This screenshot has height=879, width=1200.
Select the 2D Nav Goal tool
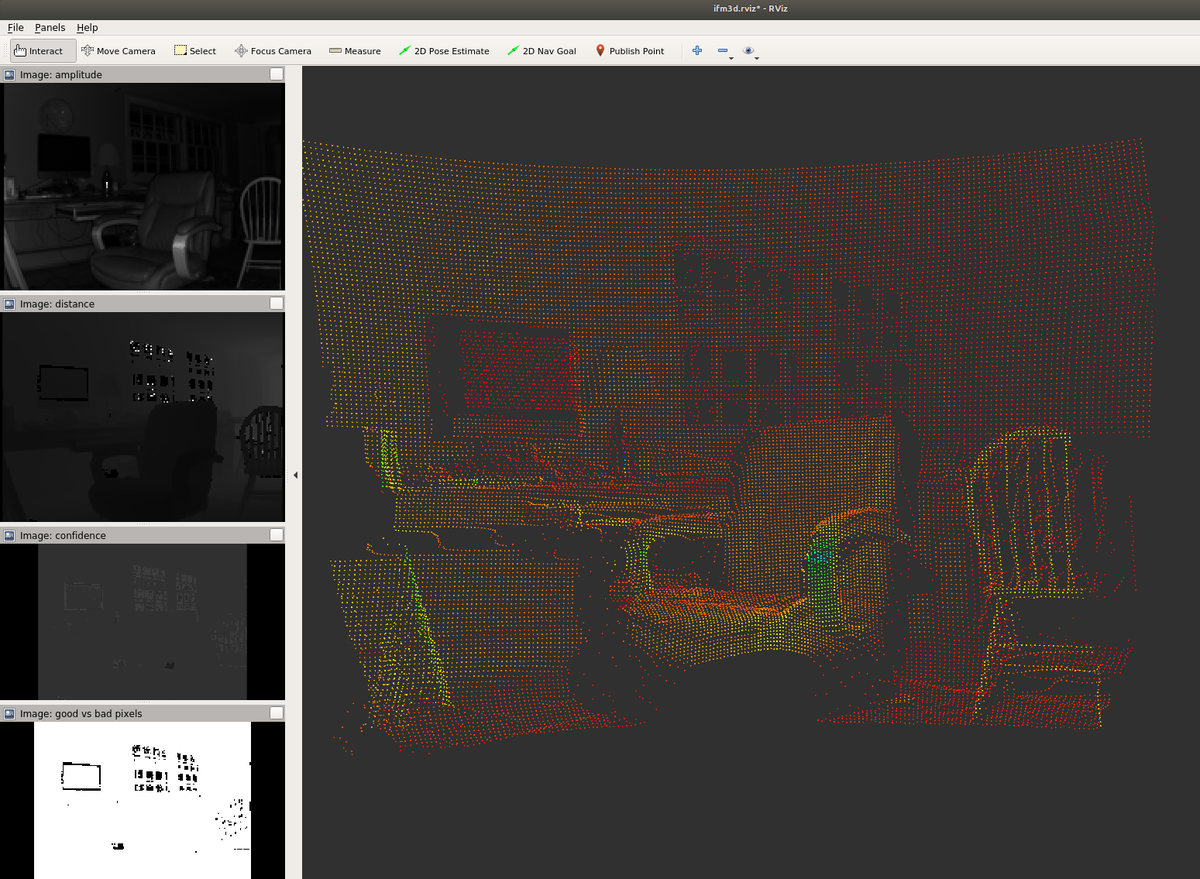coord(541,51)
